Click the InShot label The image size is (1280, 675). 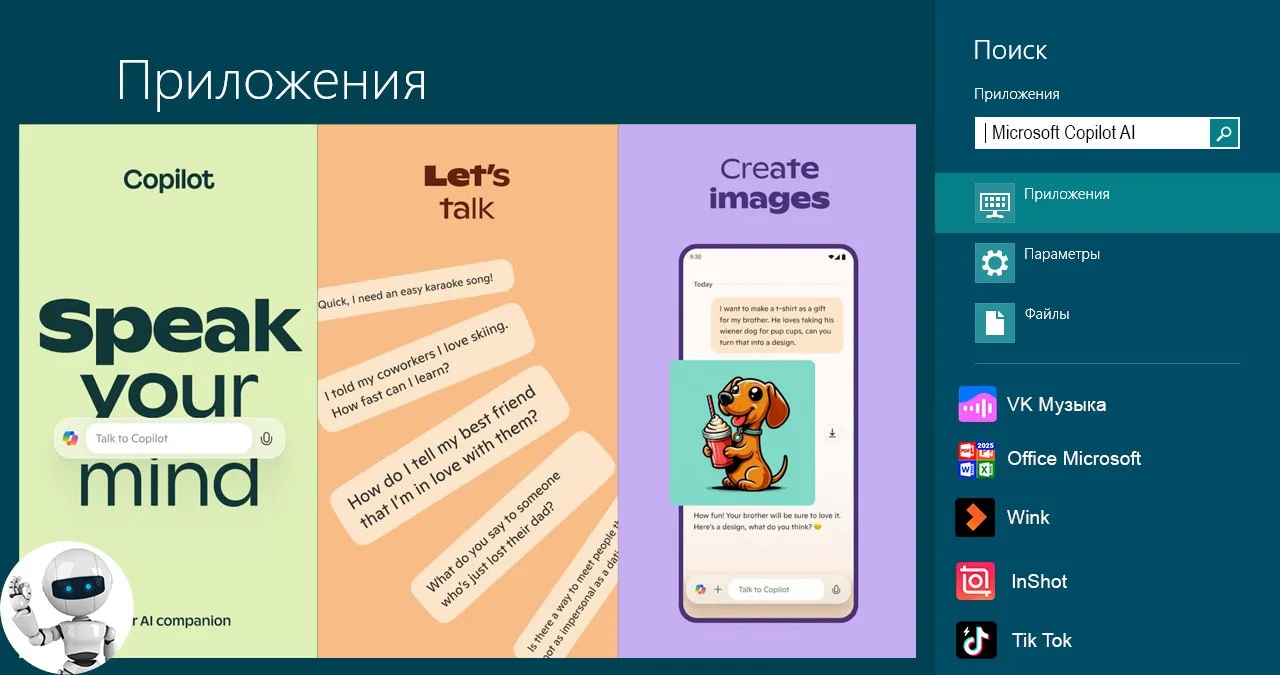coord(1039,581)
